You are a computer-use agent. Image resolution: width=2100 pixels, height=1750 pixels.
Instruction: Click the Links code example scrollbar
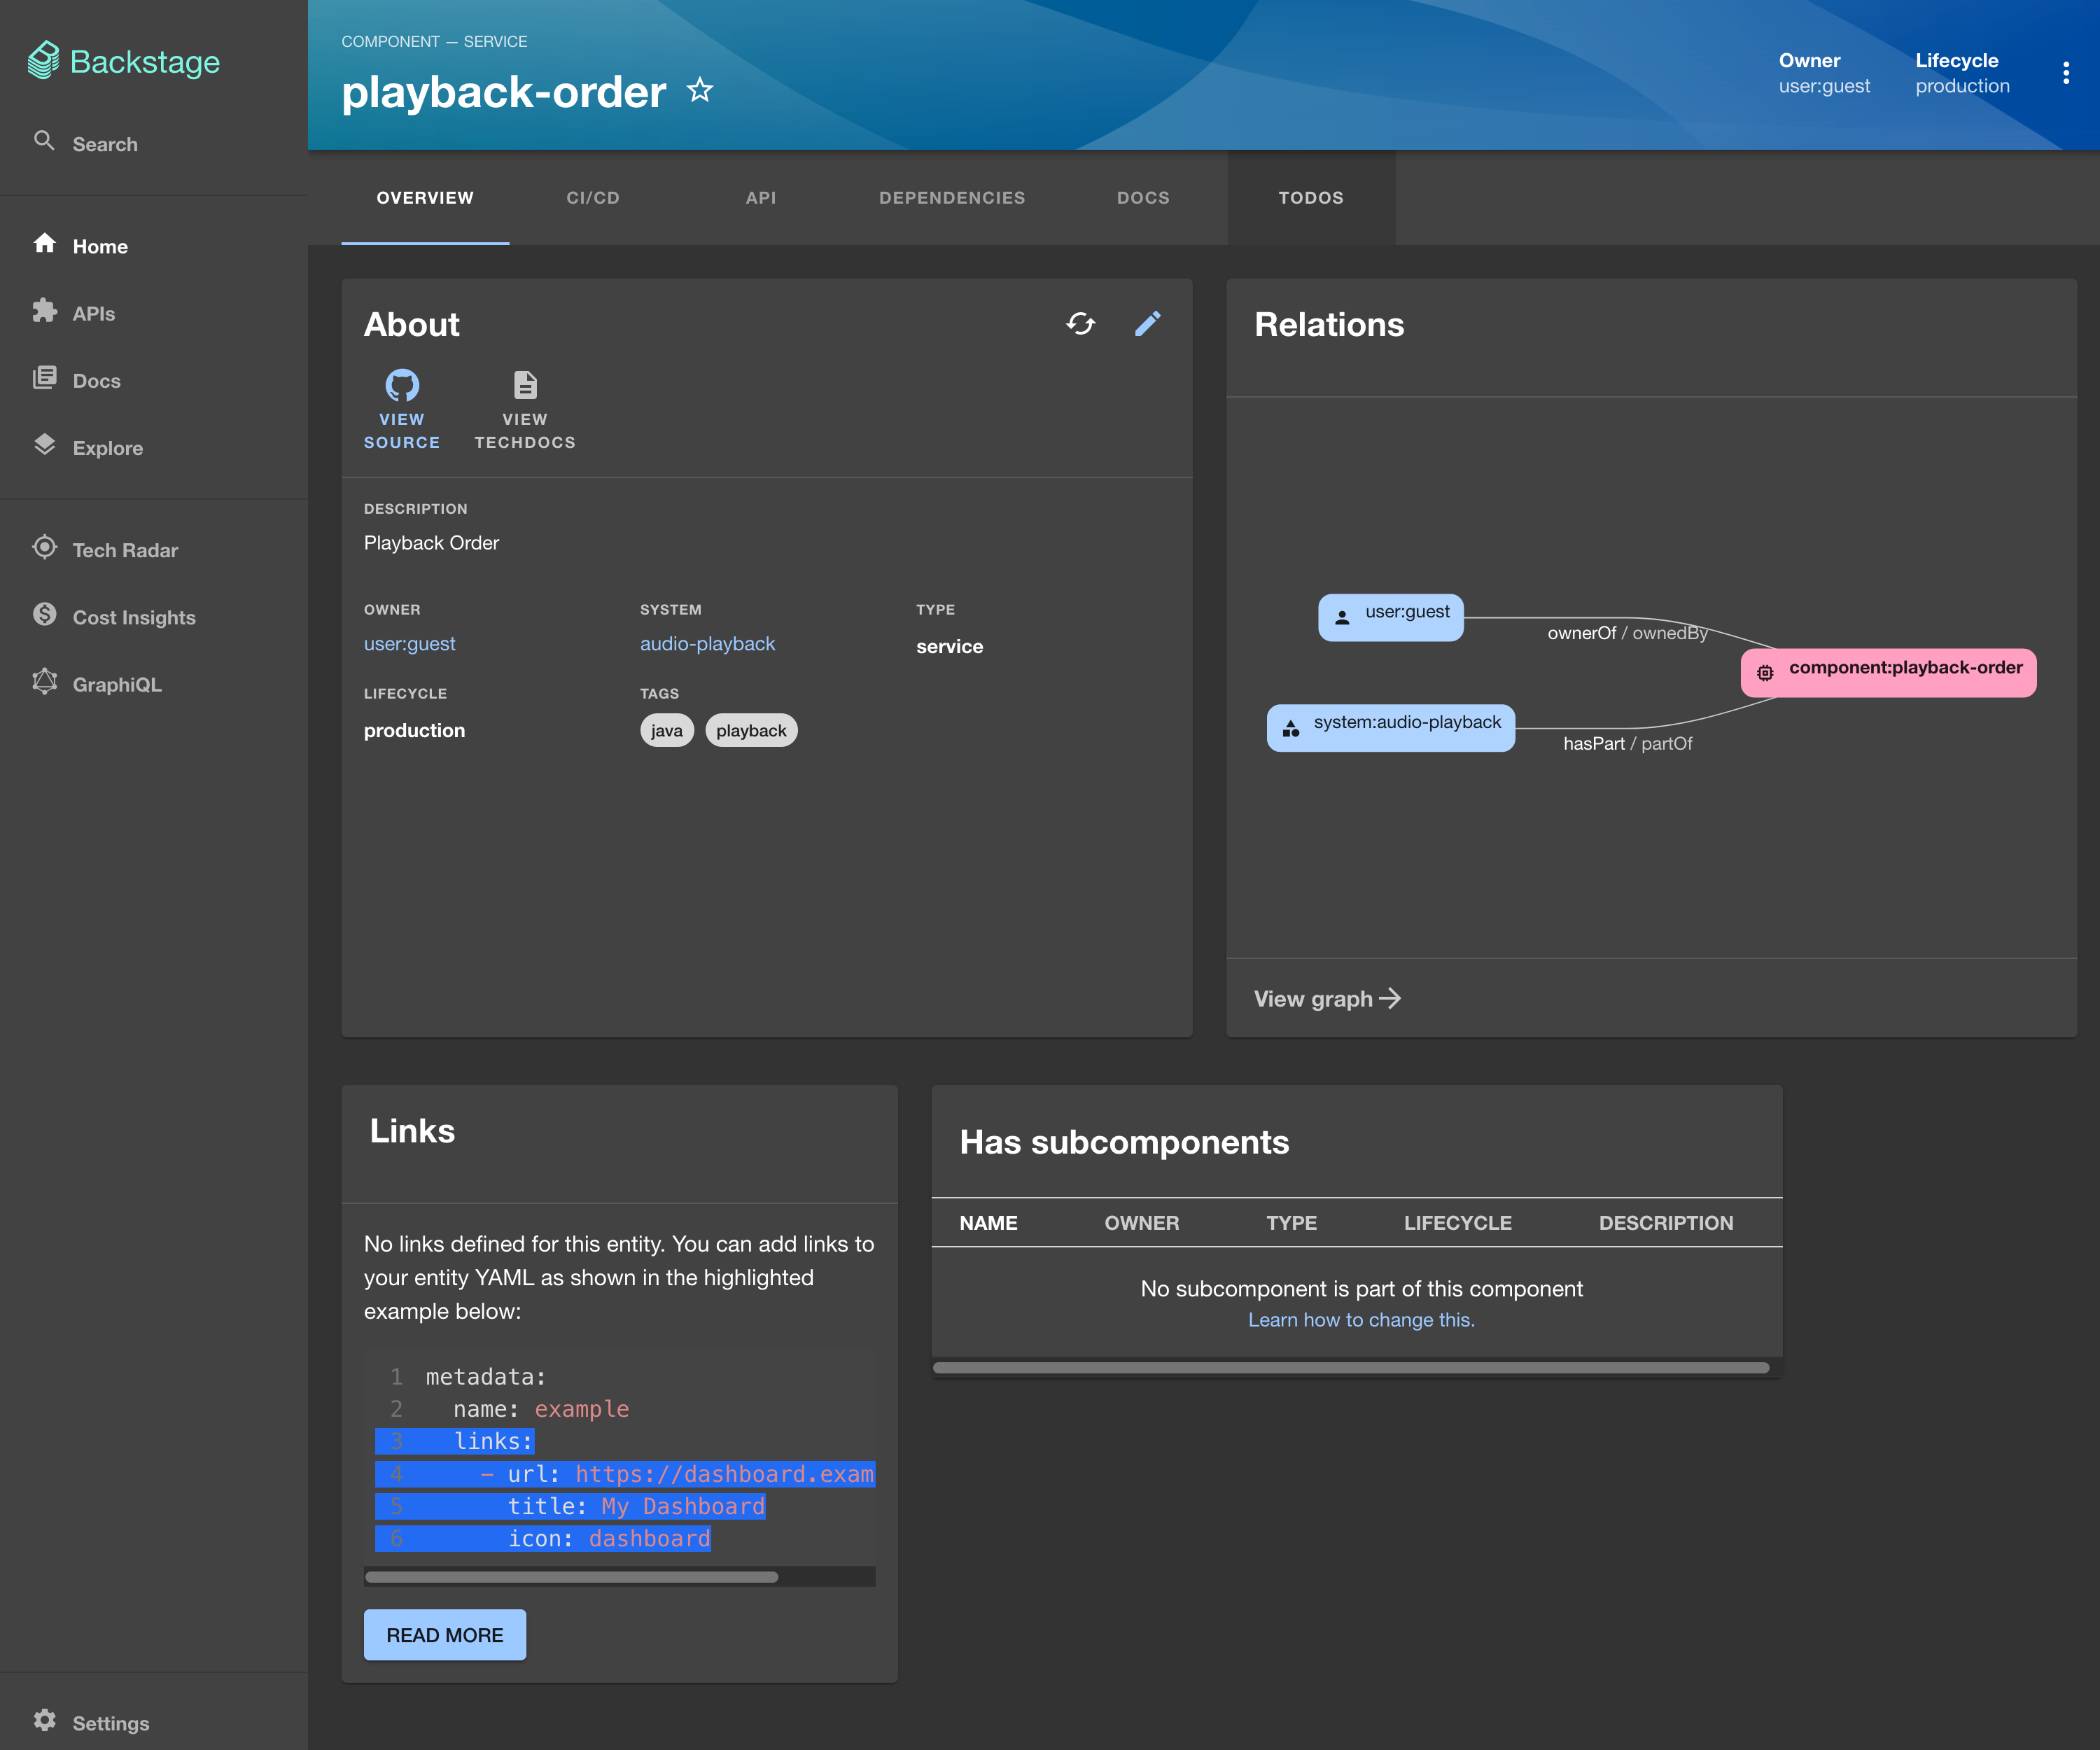coord(571,1577)
